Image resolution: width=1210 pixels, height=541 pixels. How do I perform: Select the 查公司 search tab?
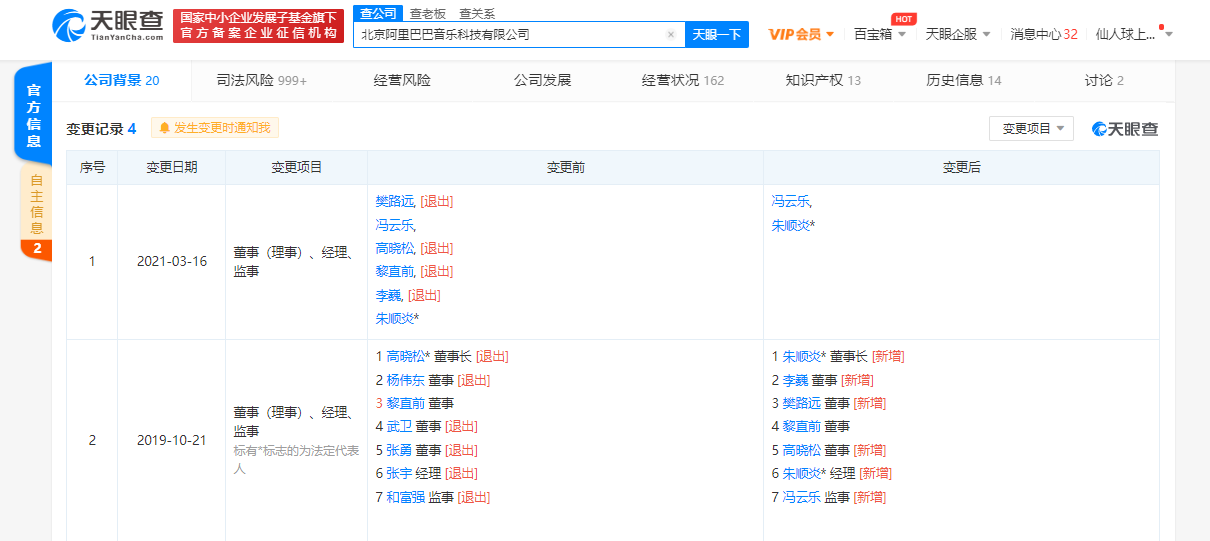378,13
